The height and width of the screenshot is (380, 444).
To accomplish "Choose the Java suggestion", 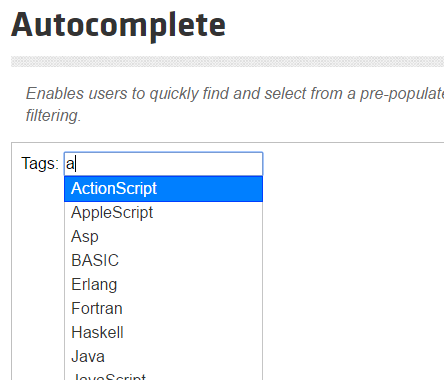I will 163,357.
